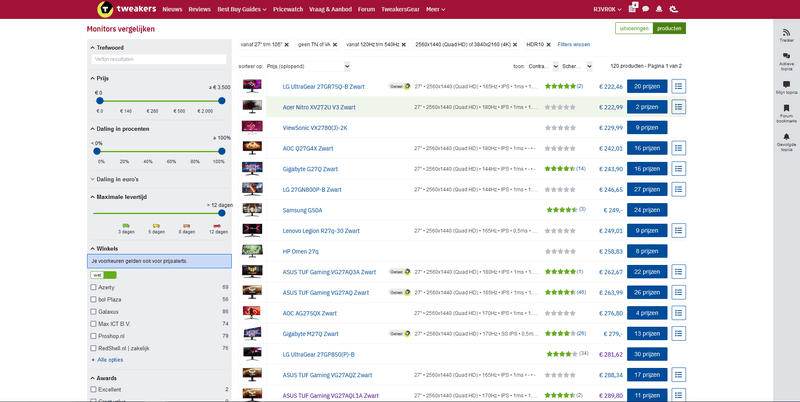Collapse the Prijs filter section
This screenshot has height=402, width=800.
point(99,79)
